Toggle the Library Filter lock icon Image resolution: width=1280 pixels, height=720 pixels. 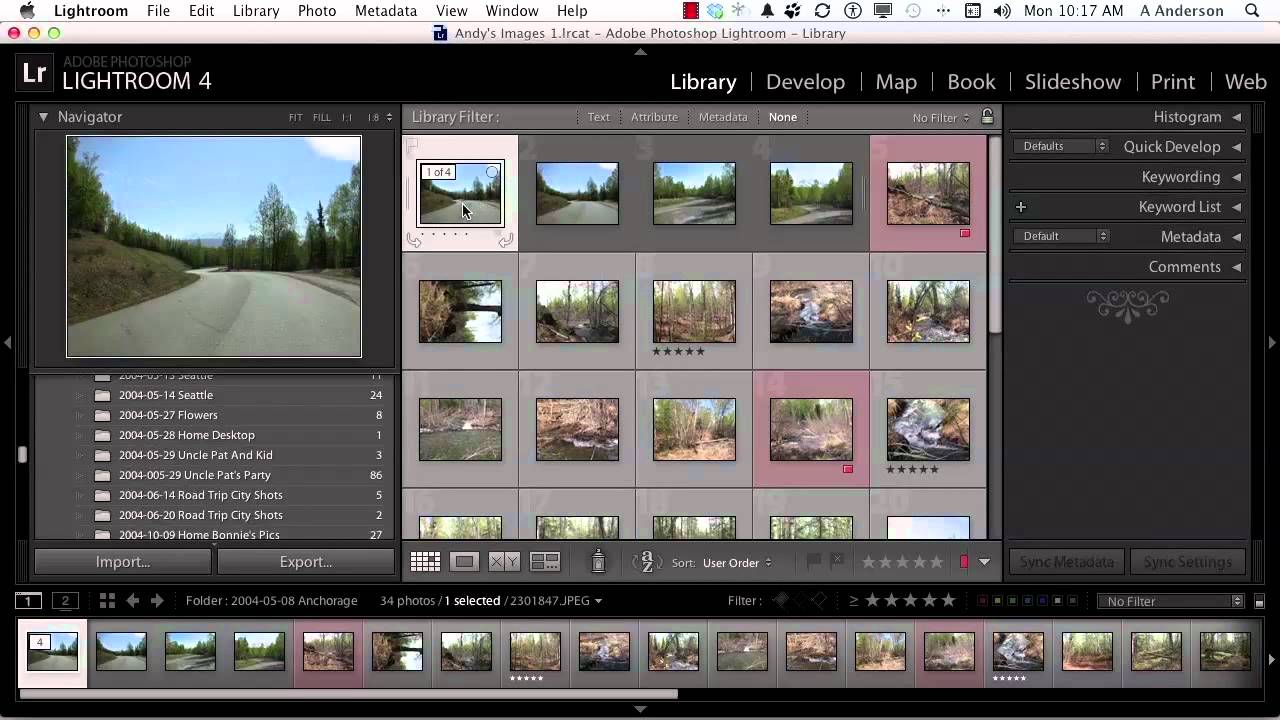(x=987, y=117)
